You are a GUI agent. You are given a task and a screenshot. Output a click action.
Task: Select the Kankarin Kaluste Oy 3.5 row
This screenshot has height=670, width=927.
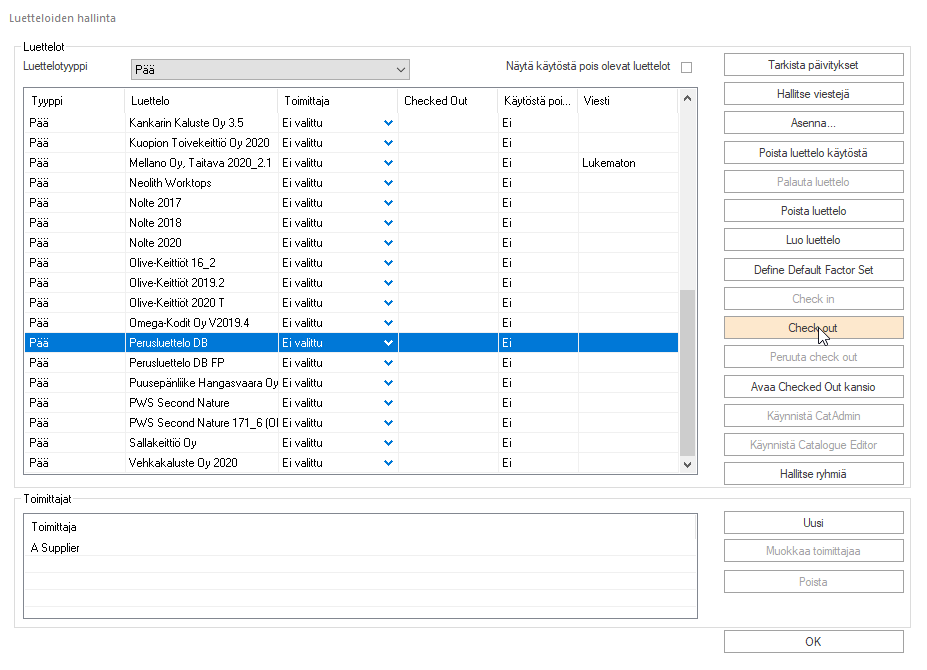tap(351, 123)
